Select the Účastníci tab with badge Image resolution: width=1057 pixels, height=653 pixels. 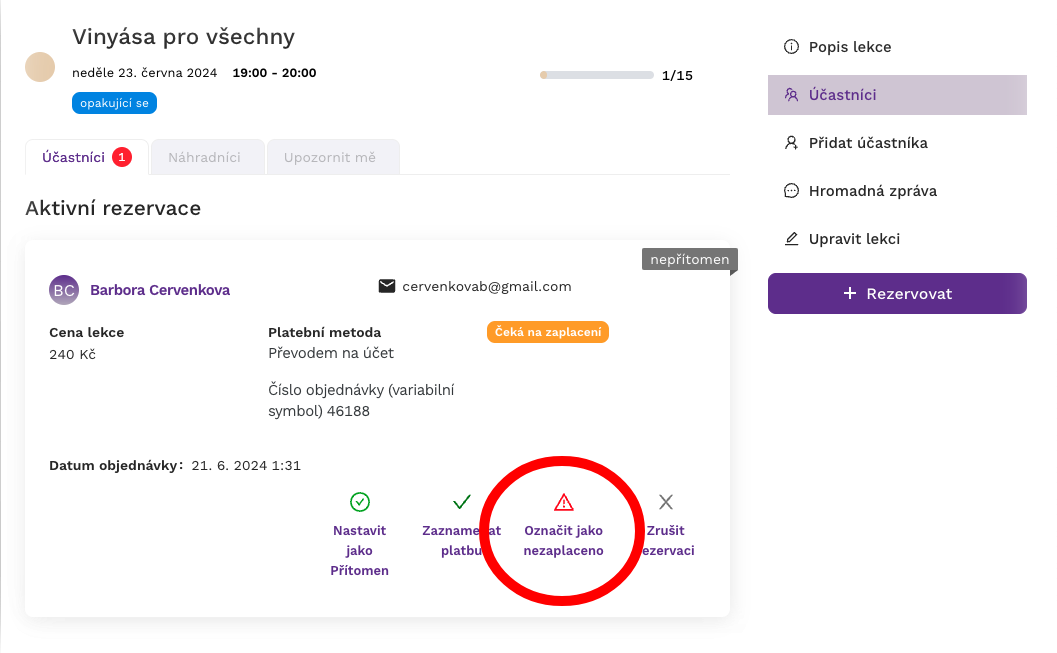pyautogui.click(x=87, y=157)
